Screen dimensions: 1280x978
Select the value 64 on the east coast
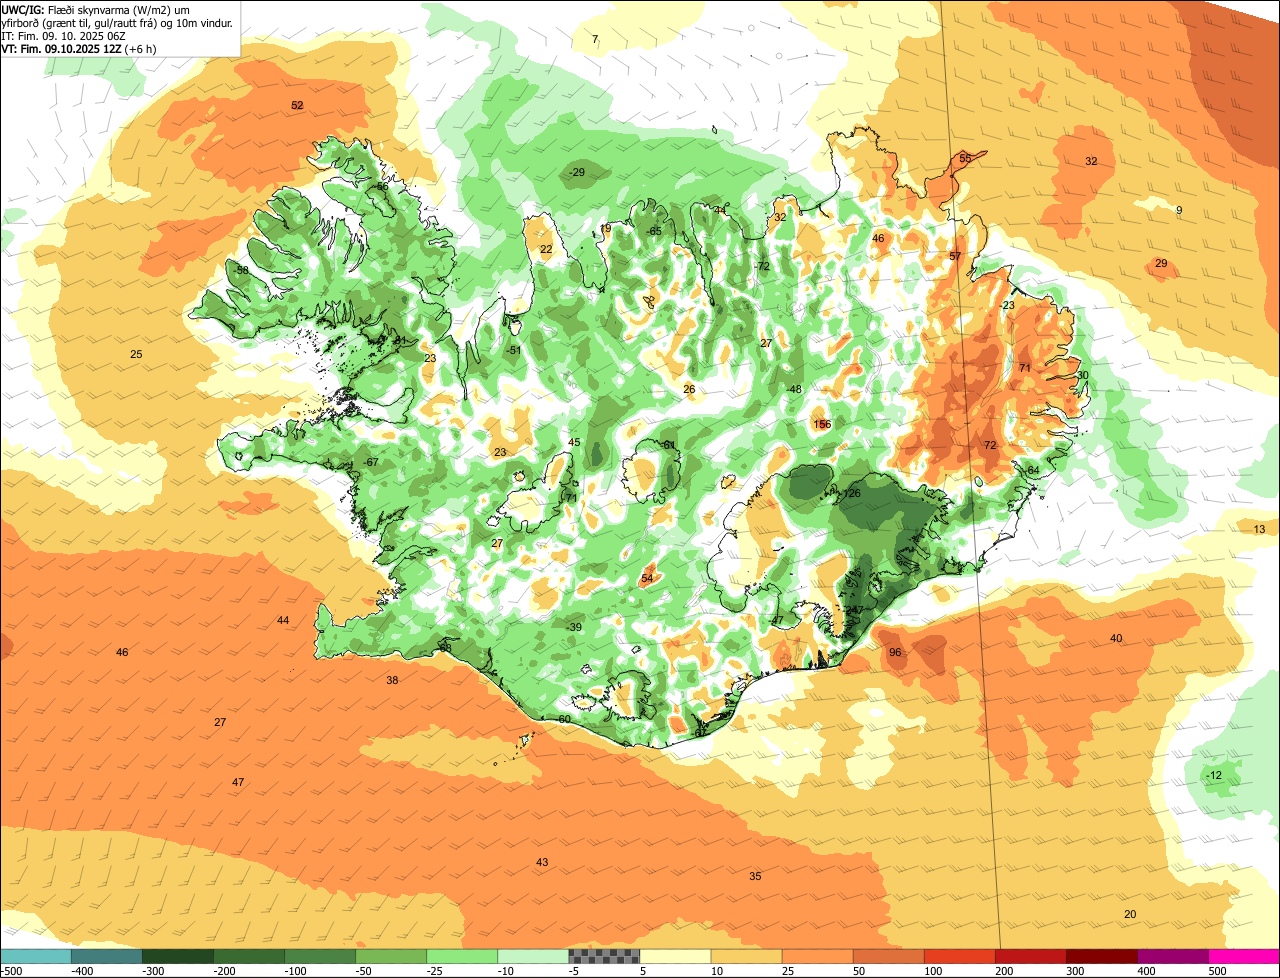pyautogui.click(x=1033, y=471)
